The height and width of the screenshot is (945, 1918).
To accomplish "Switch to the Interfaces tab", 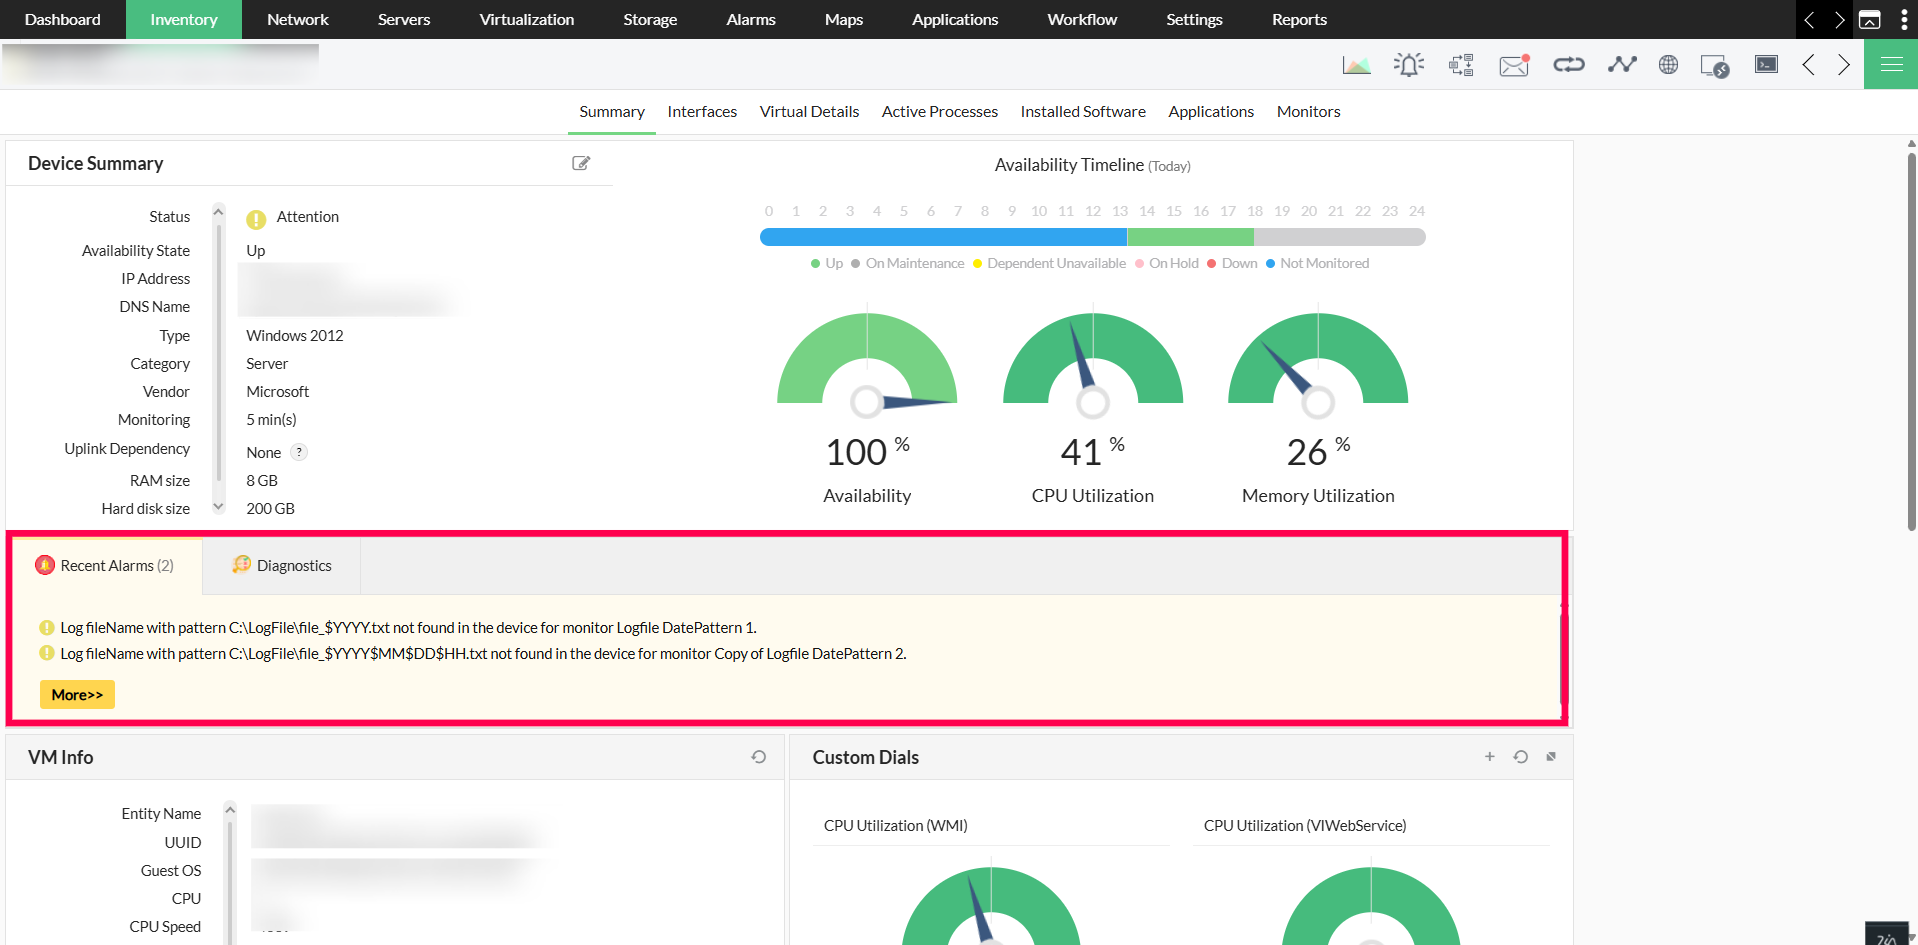I will (x=702, y=112).
